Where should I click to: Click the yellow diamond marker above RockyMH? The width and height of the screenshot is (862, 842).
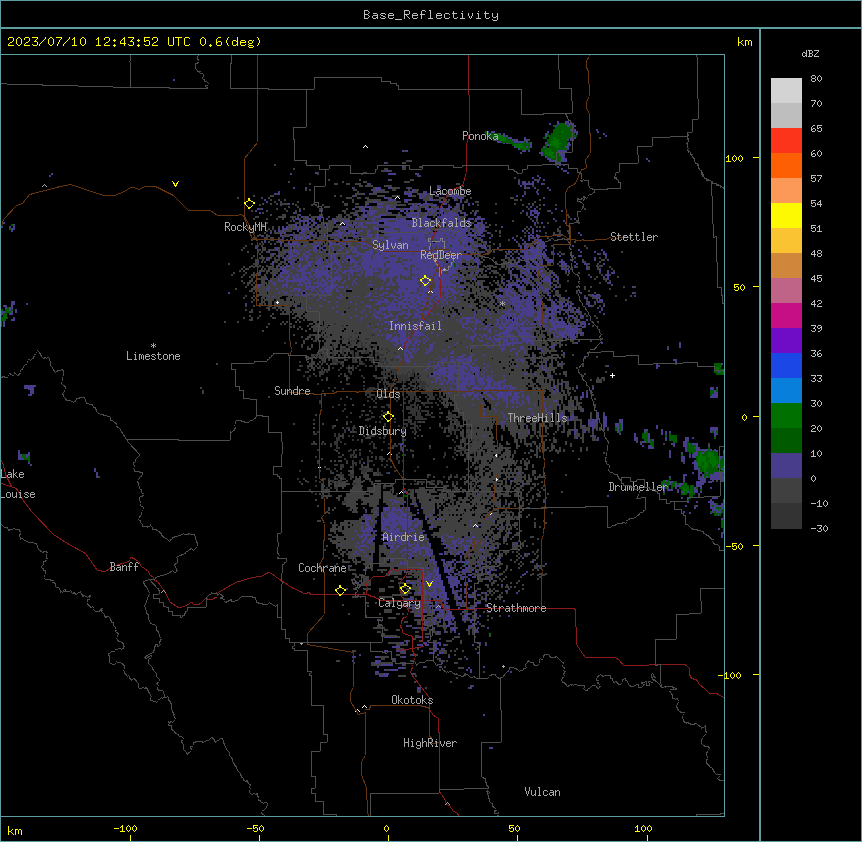249,203
